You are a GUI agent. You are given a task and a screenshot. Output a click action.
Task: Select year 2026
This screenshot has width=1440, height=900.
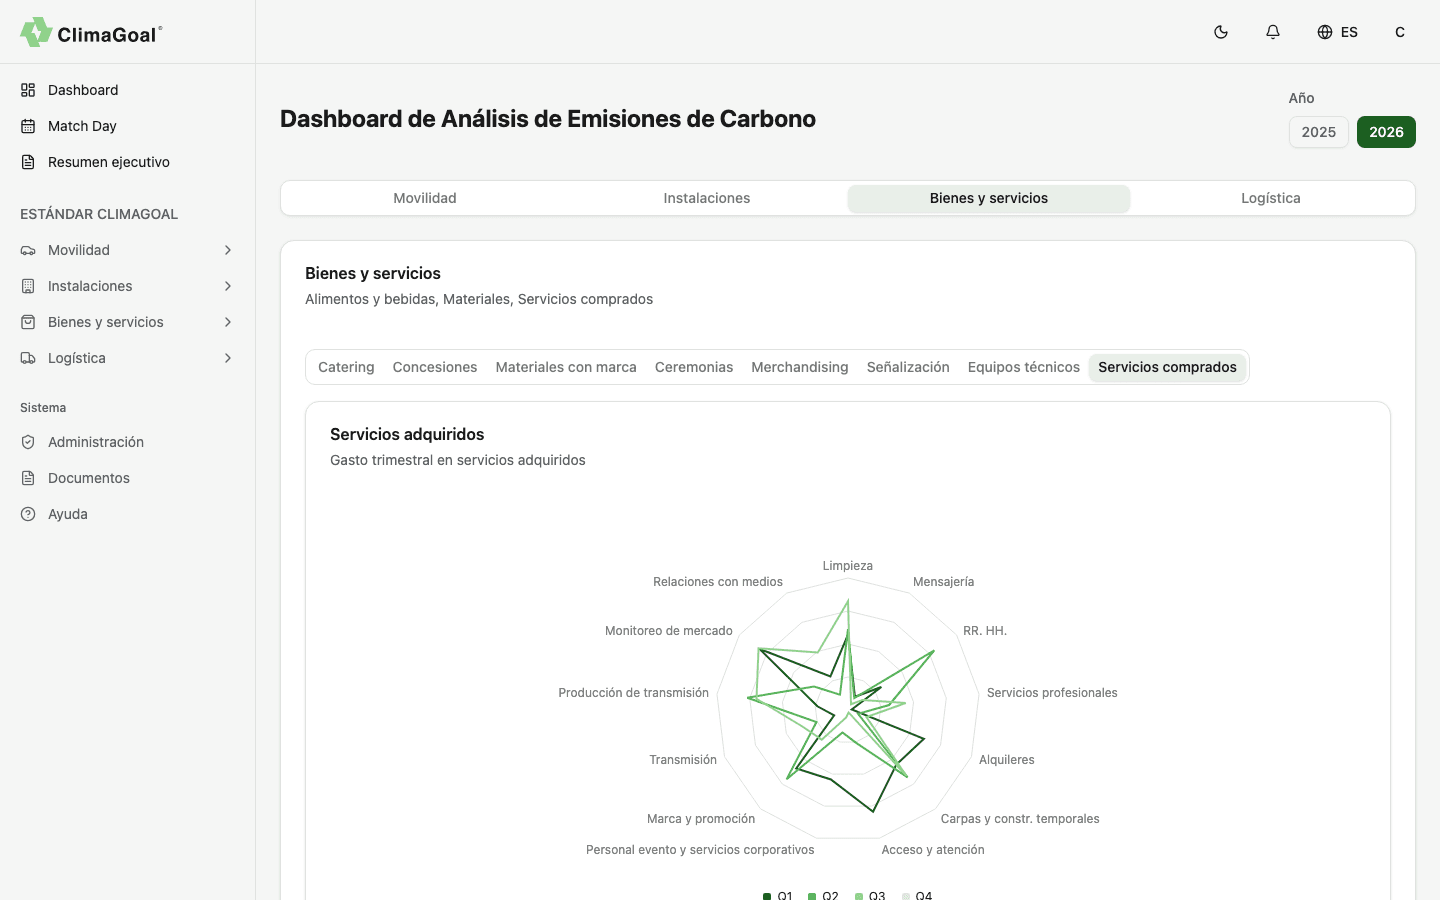pos(1386,132)
